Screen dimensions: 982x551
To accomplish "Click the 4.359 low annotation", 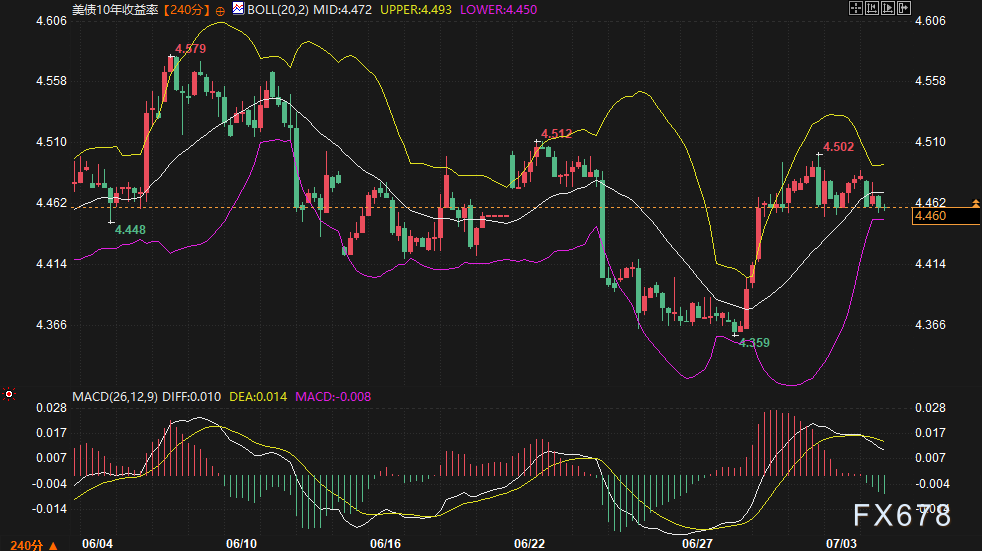I will 754,342.
